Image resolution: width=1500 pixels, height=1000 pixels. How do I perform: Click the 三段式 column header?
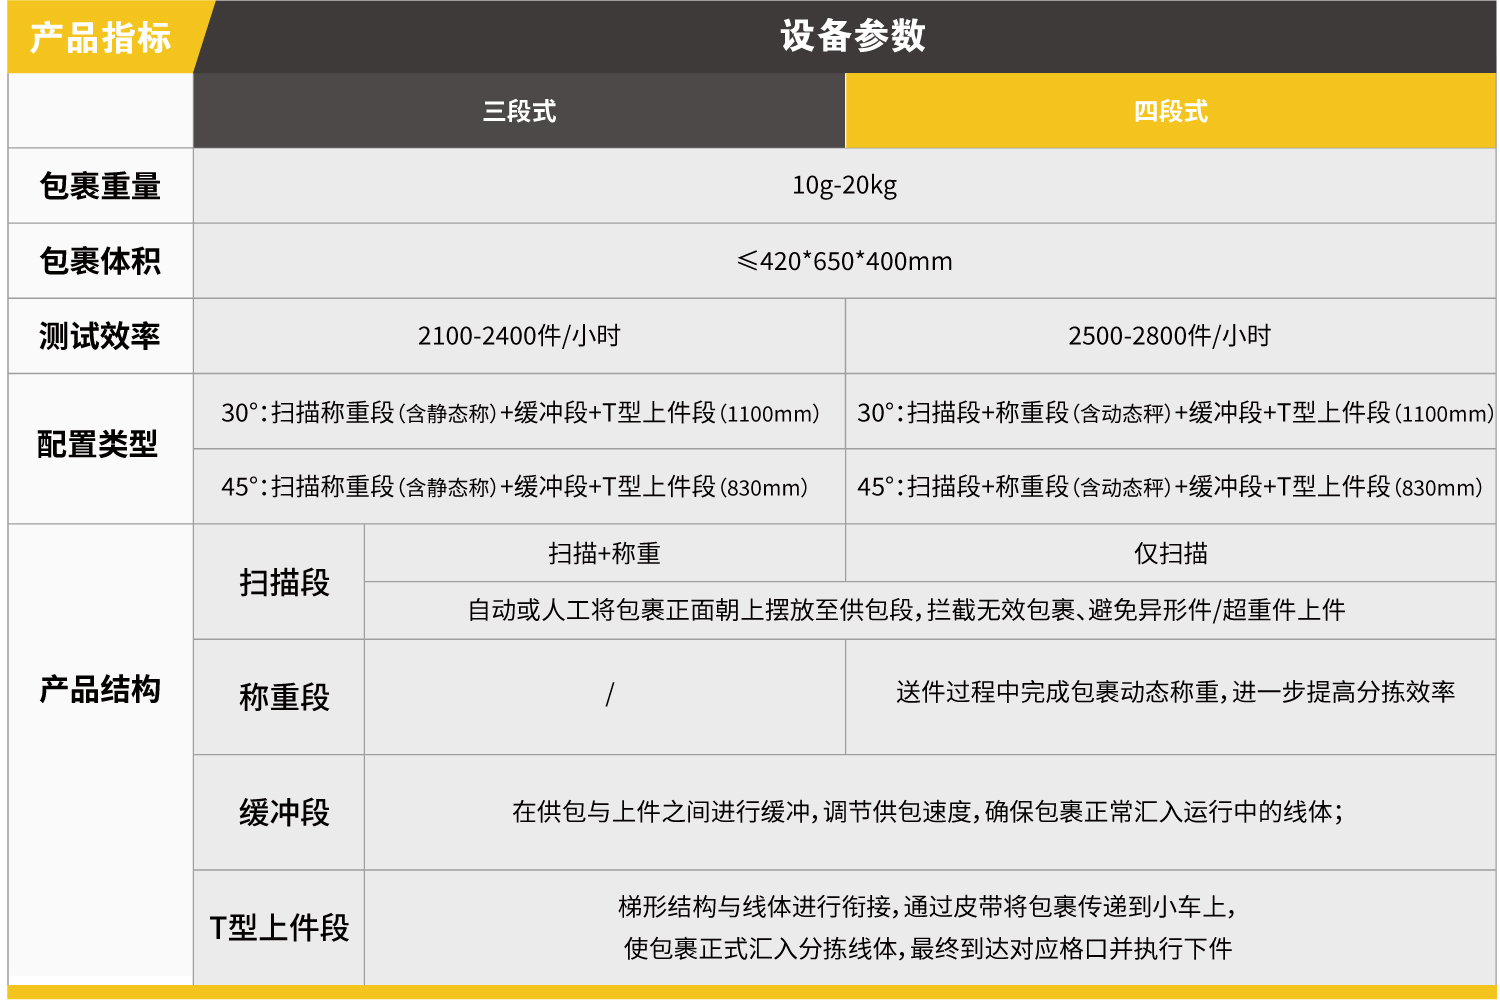point(519,111)
